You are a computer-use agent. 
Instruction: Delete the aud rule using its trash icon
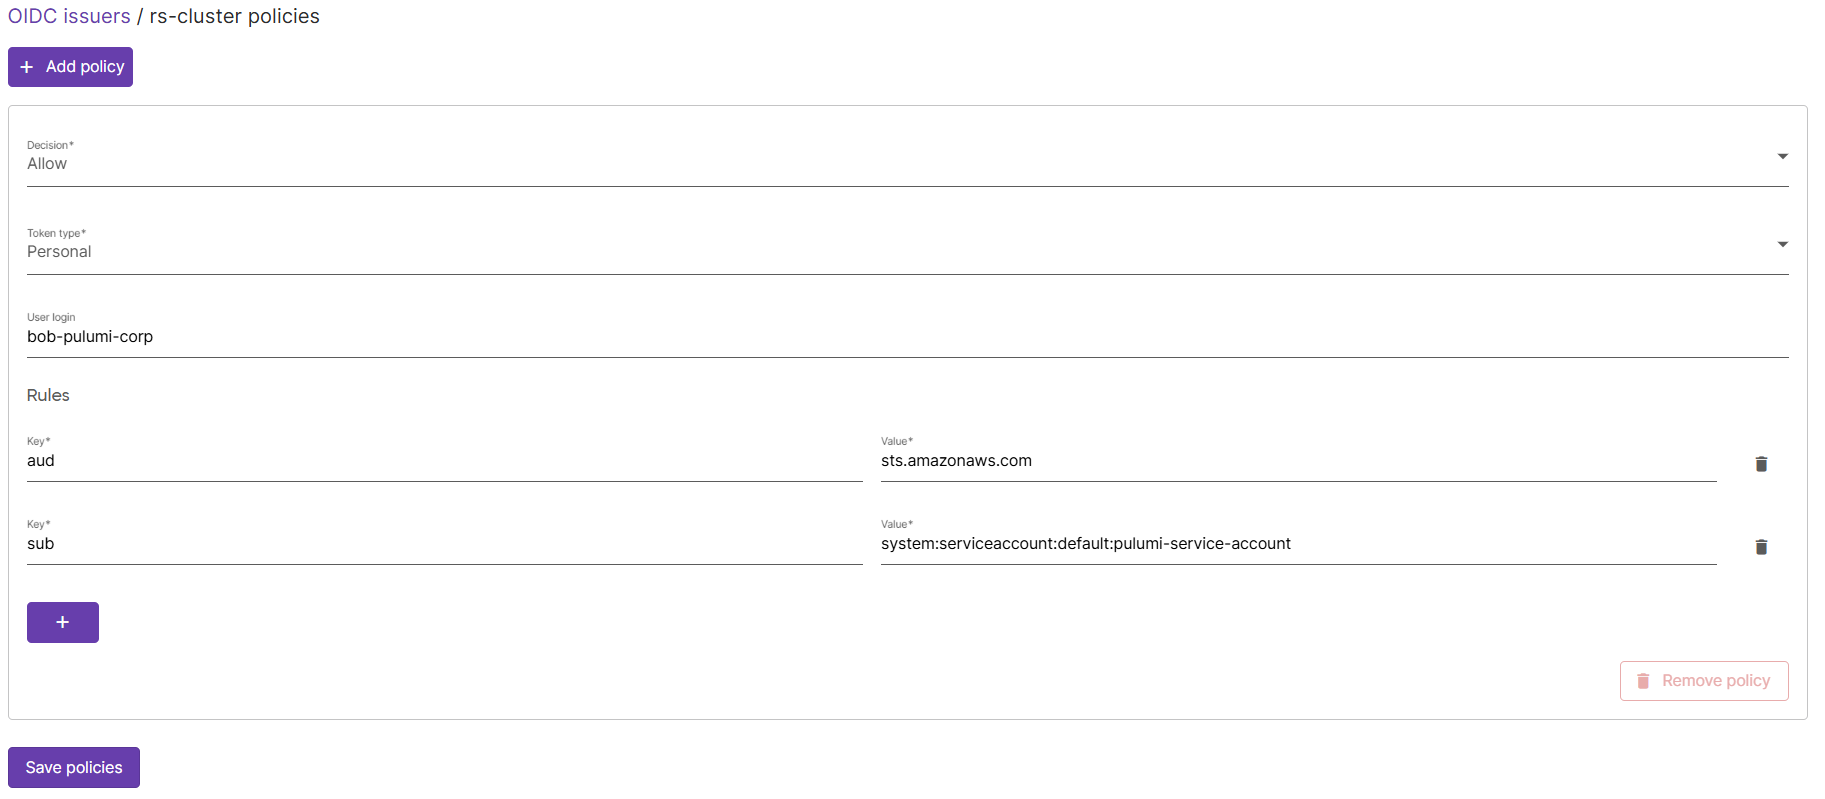point(1761,464)
